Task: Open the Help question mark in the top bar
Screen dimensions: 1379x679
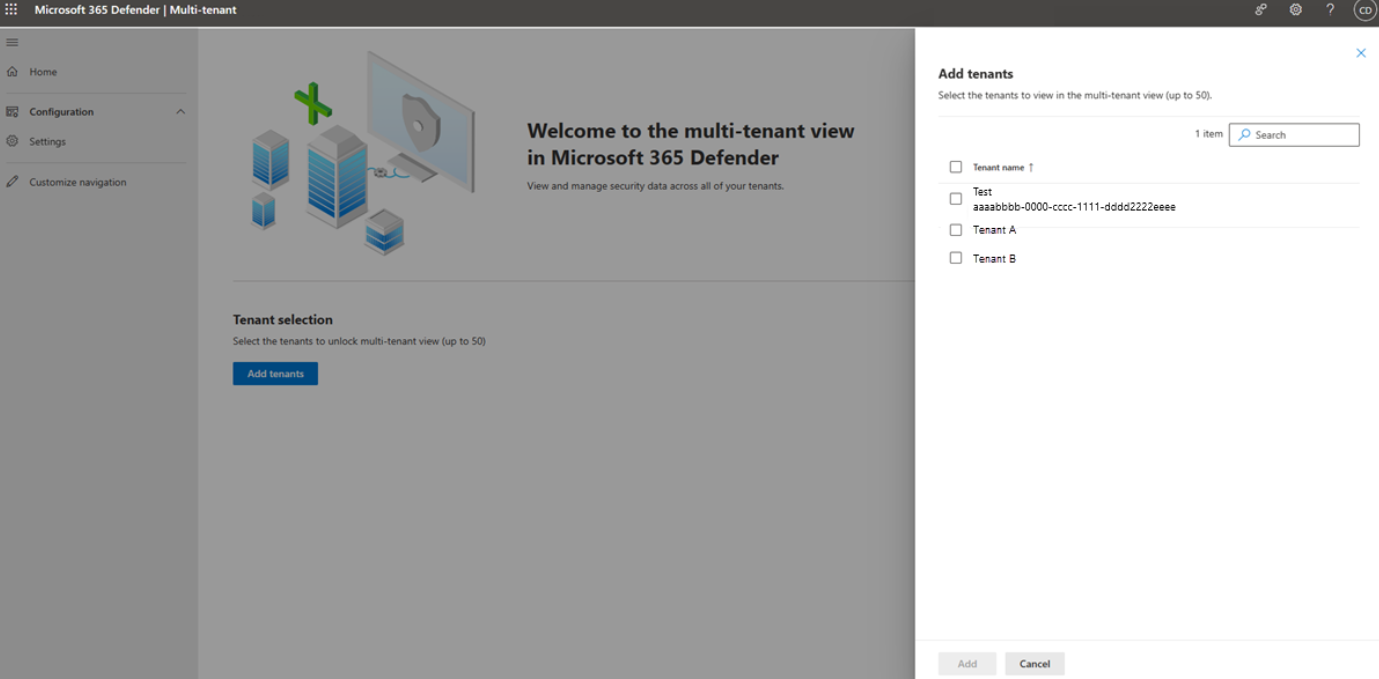Action: point(1330,10)
